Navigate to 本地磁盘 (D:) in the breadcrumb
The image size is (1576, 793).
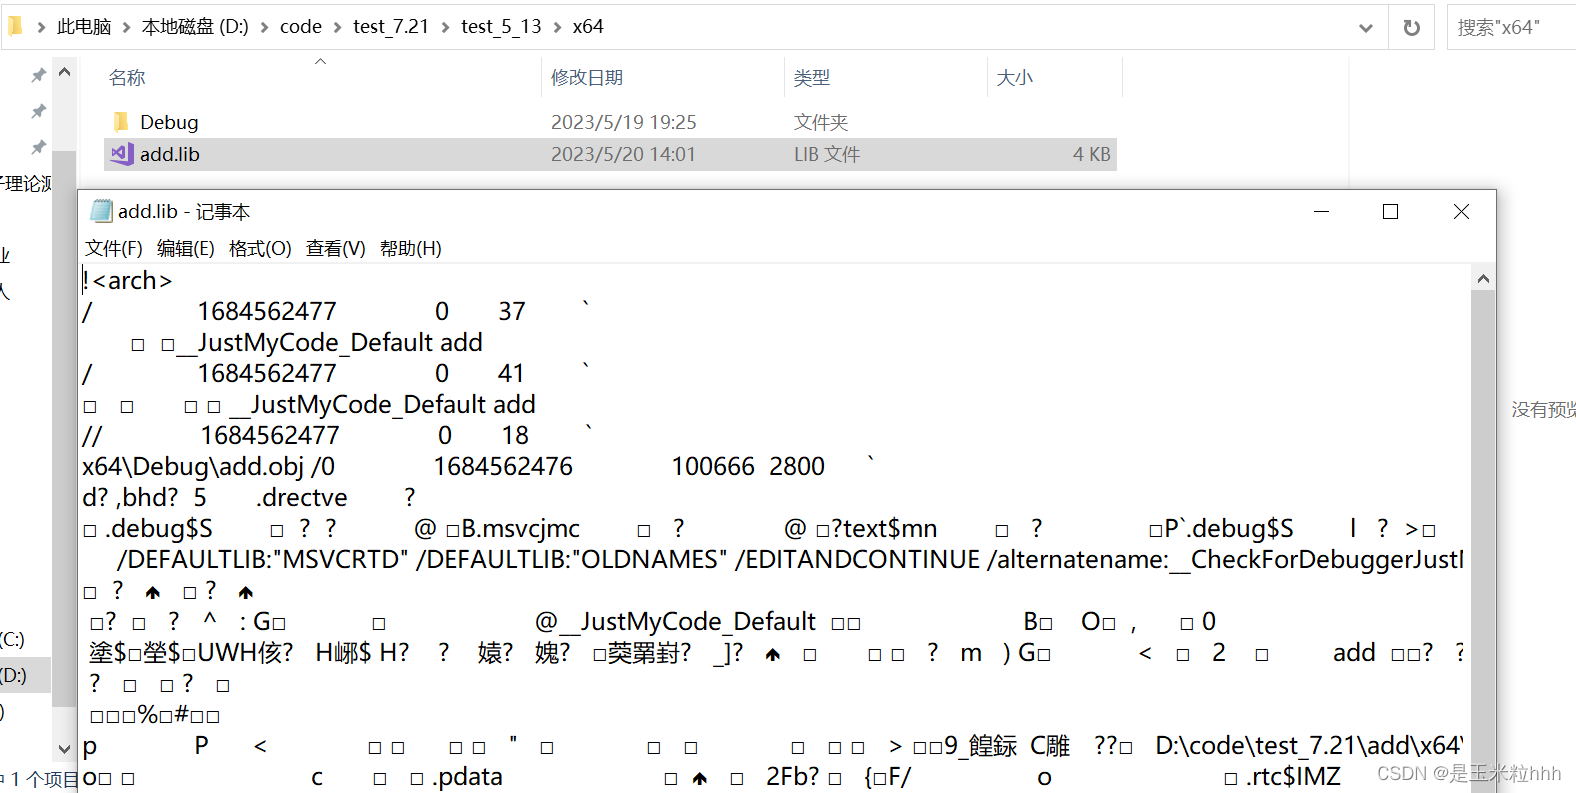[195, 27]
